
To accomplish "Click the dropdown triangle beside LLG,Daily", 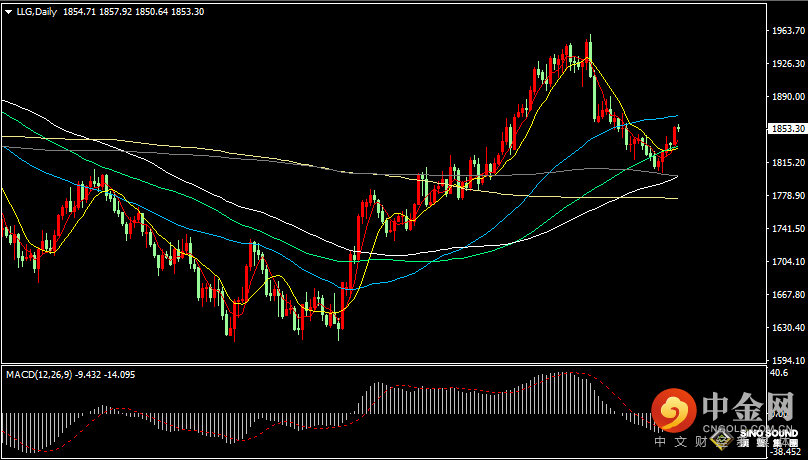I will click(x=8, y=10).
